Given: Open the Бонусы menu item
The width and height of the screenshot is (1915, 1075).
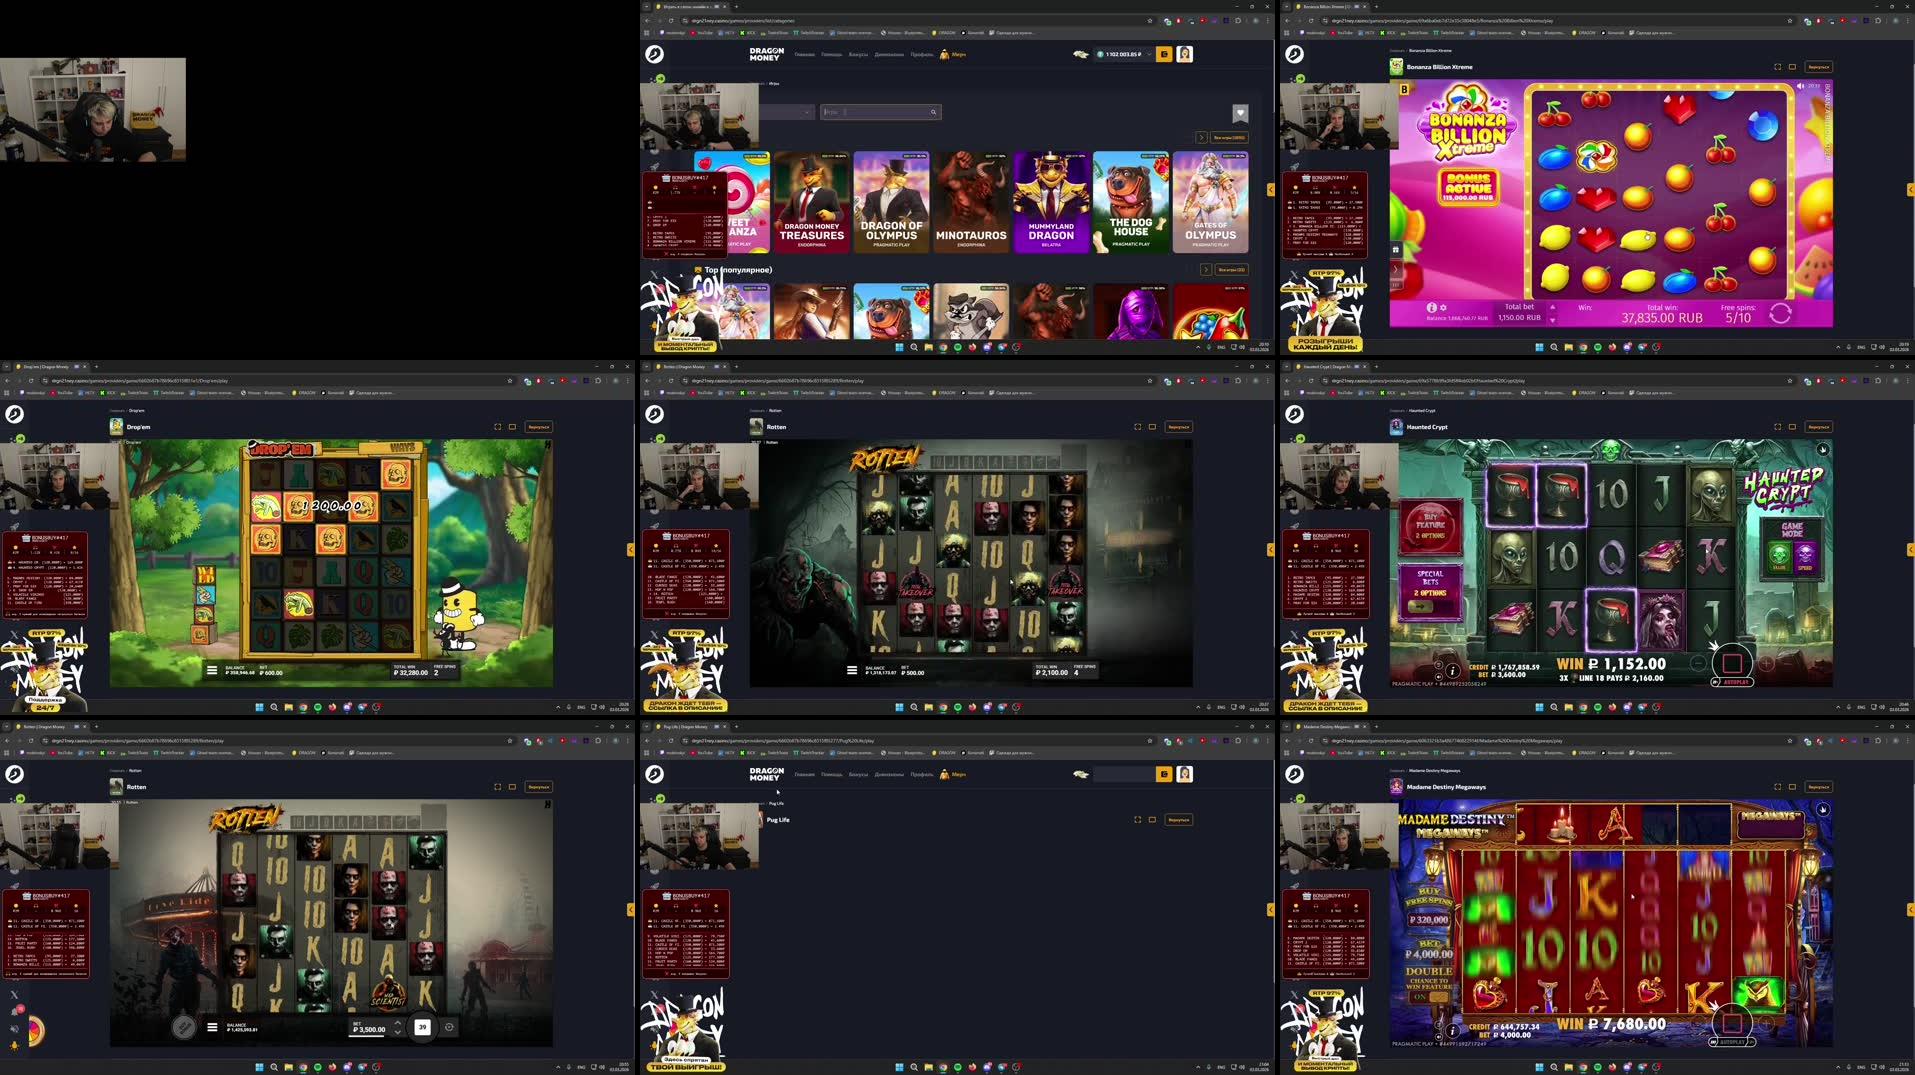Looking at the screenshot, I should coord(858,55).
